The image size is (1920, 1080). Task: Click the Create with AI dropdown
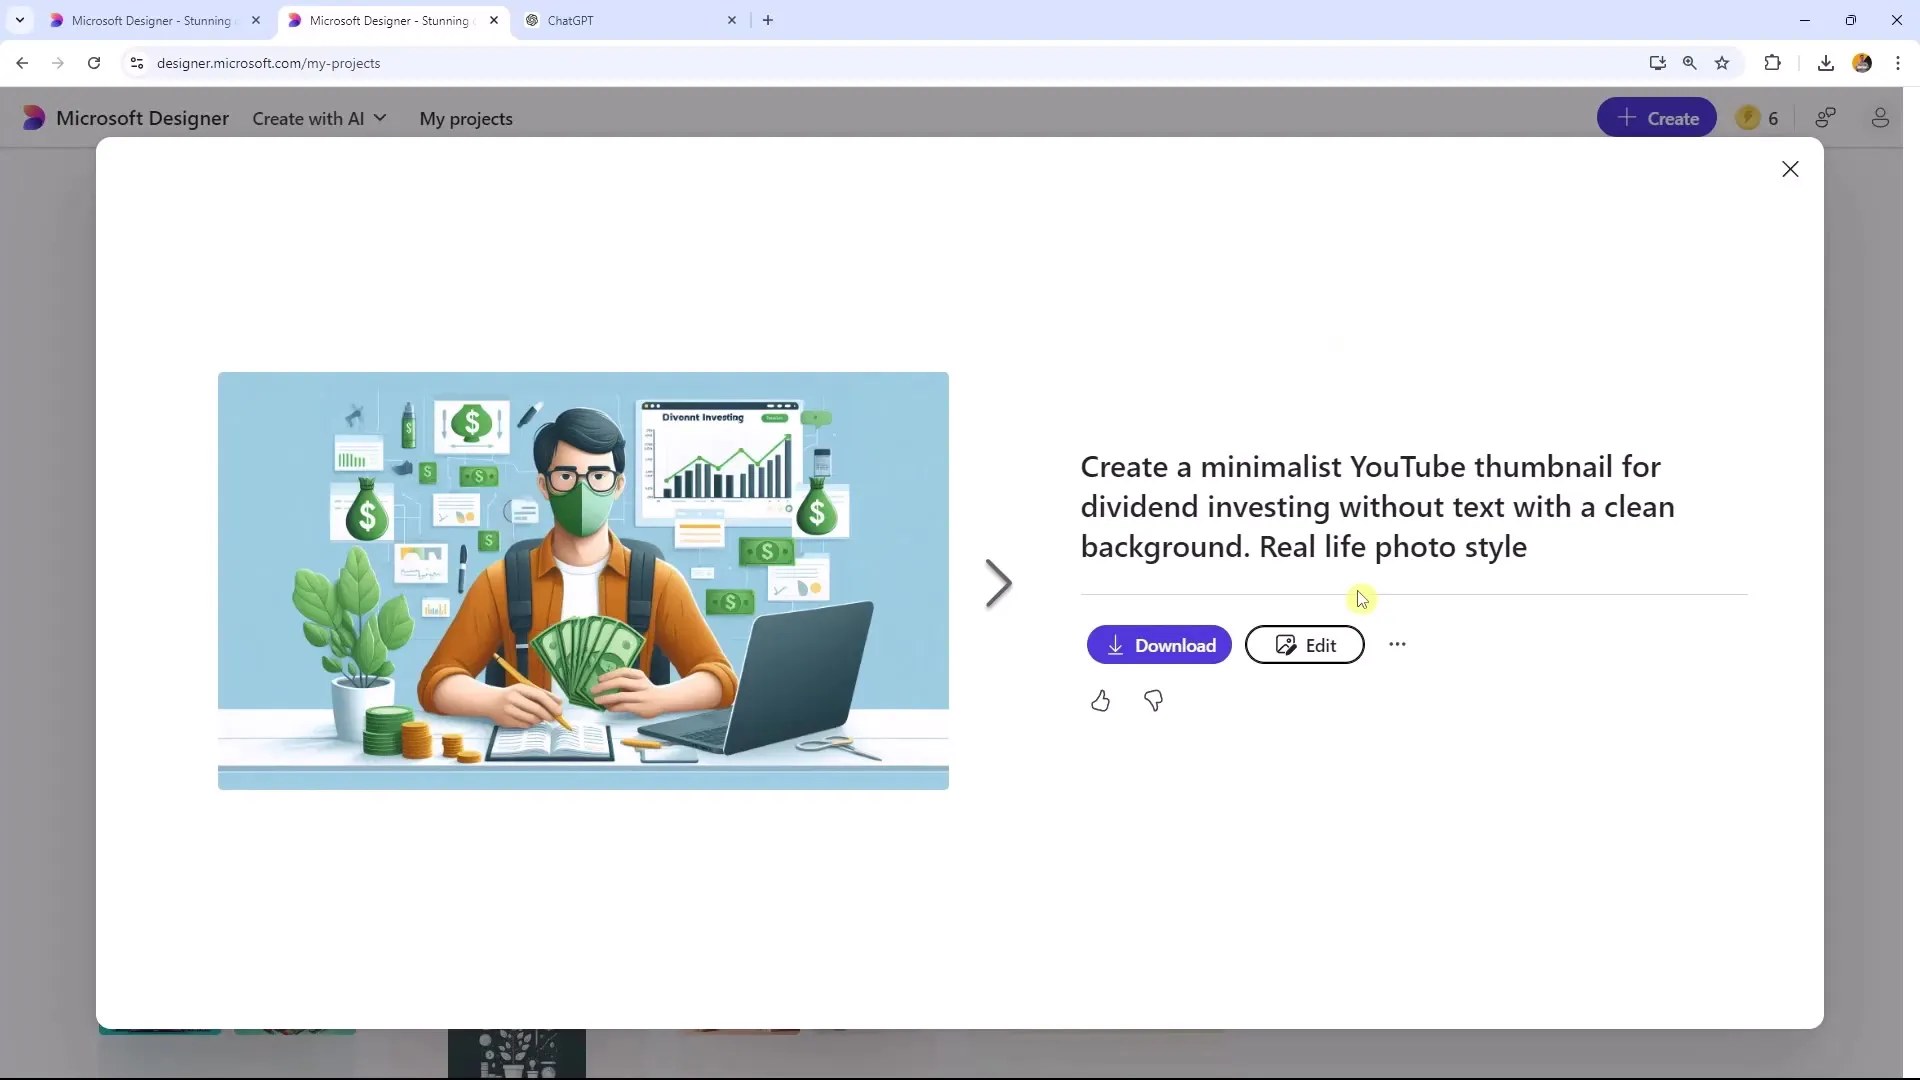click(x=320, y=119)
